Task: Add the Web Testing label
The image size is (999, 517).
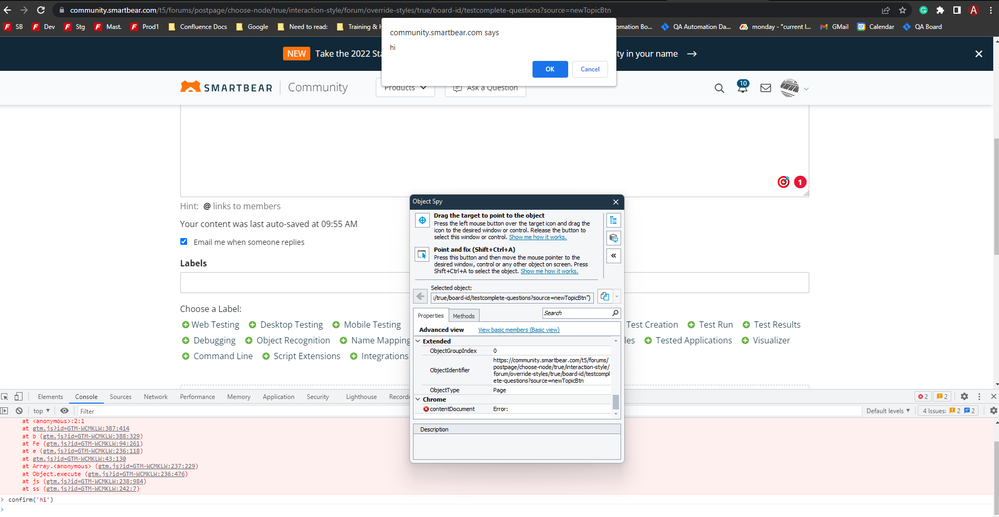Action: point(210,324)
